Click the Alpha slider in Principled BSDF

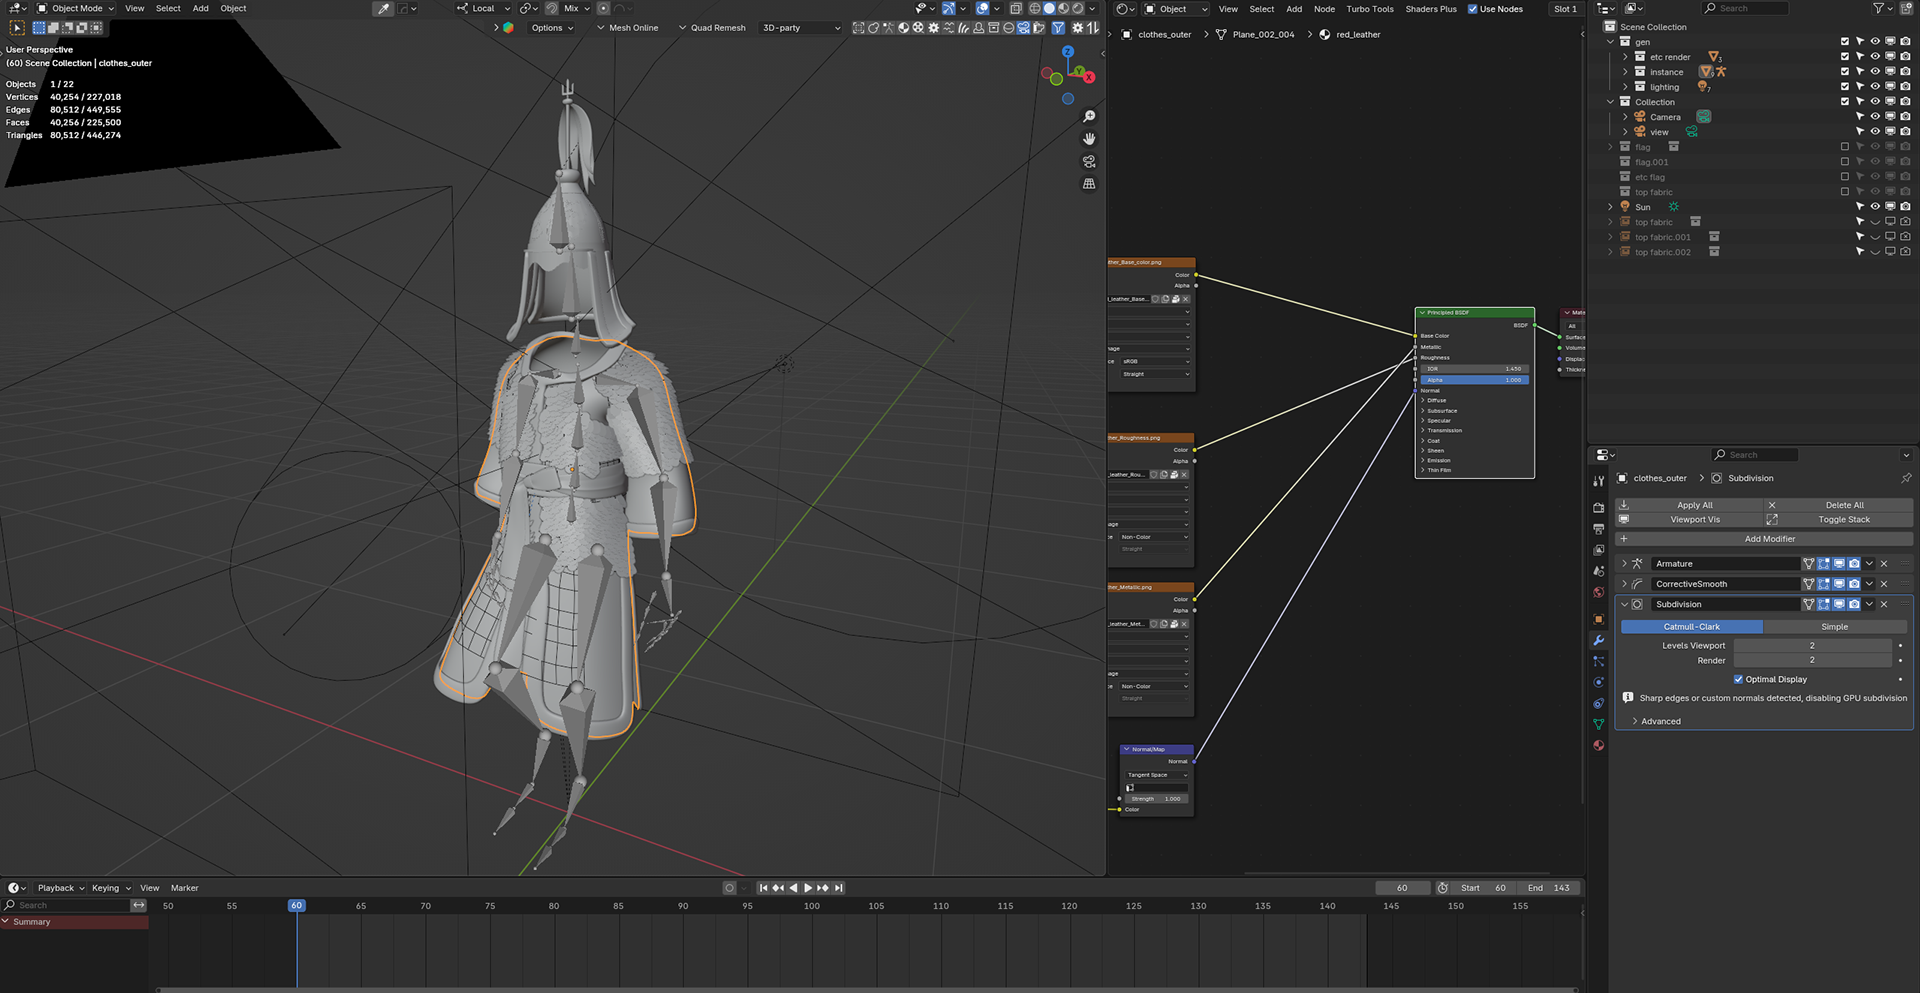point(1475,380)
